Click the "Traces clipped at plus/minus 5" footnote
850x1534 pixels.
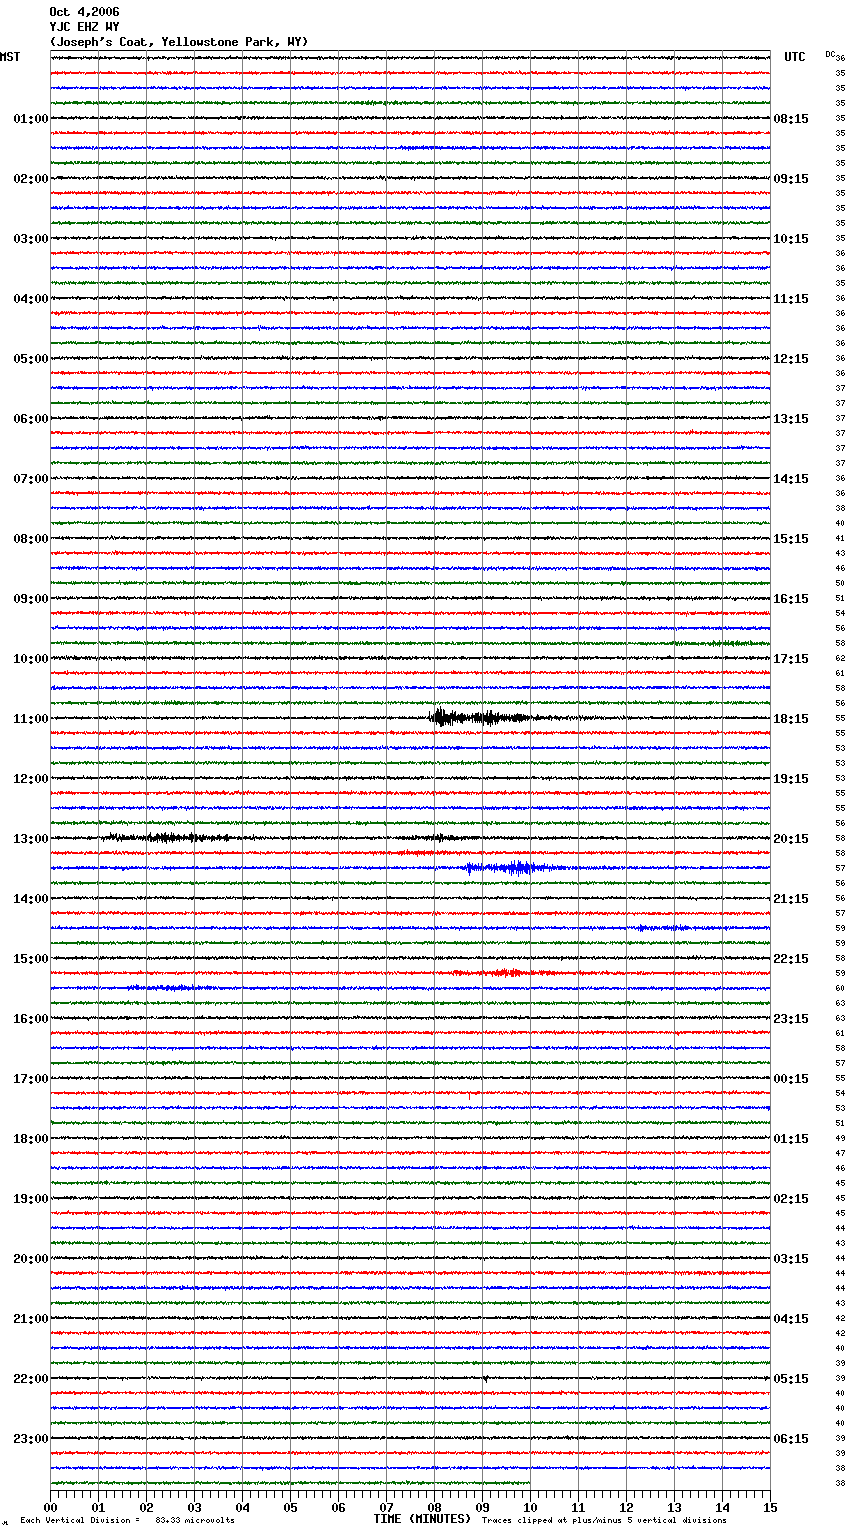coord(604,1521)
